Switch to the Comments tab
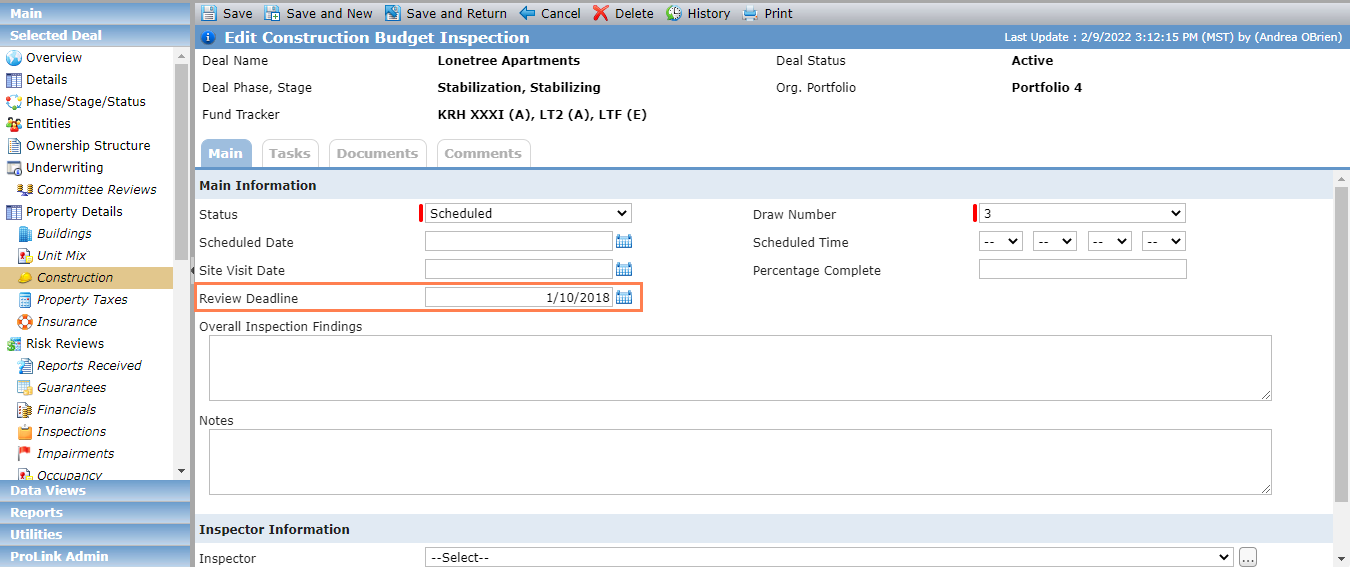 point(483,153)
